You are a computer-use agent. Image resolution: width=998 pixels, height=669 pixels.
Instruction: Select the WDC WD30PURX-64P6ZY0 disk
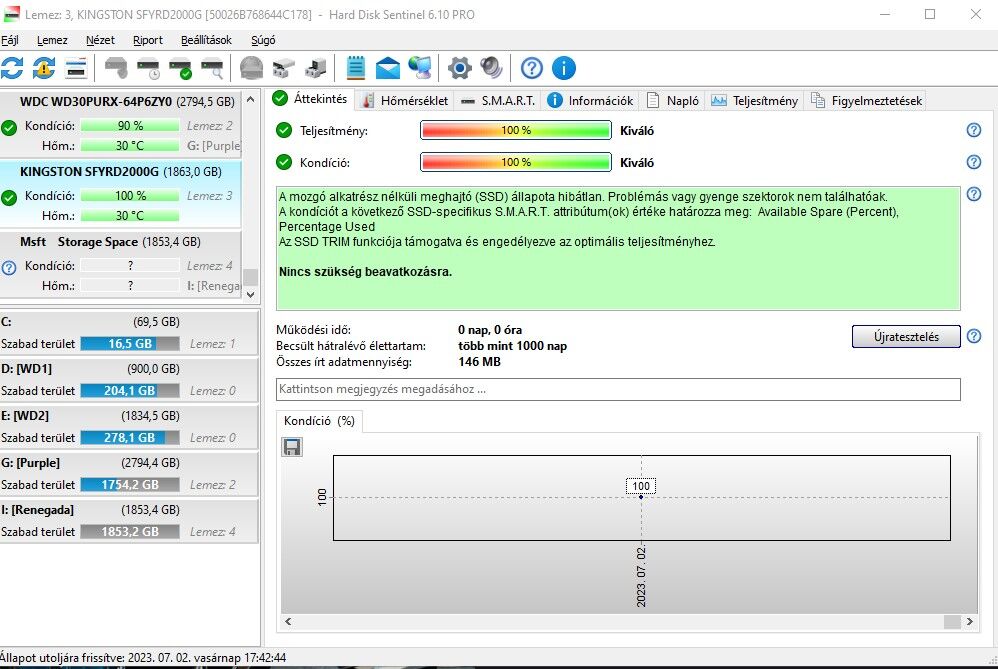121,123
